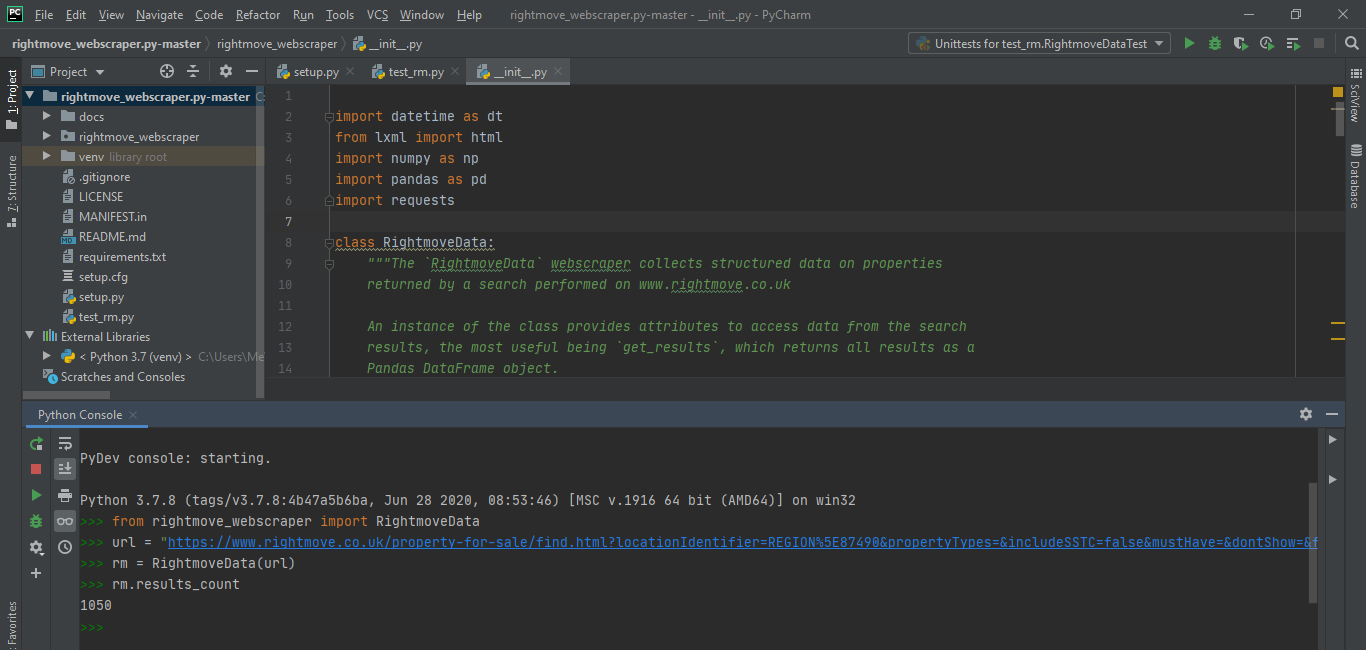Toggle soft-wrap in the console

[x=65, y=443]
